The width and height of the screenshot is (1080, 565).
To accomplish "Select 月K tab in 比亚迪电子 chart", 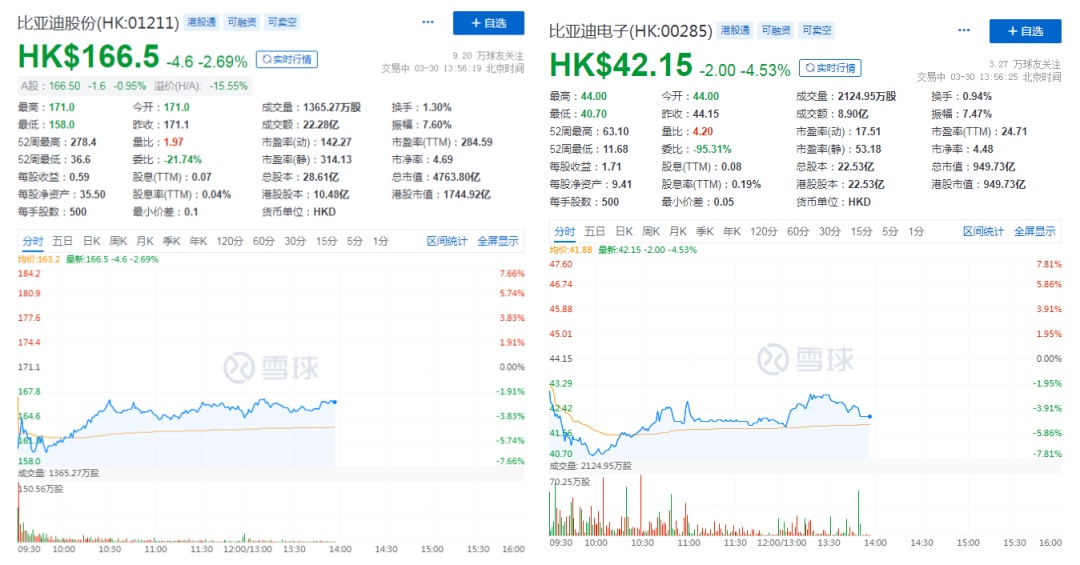I will pyautogui.click(x=678, y=232).
